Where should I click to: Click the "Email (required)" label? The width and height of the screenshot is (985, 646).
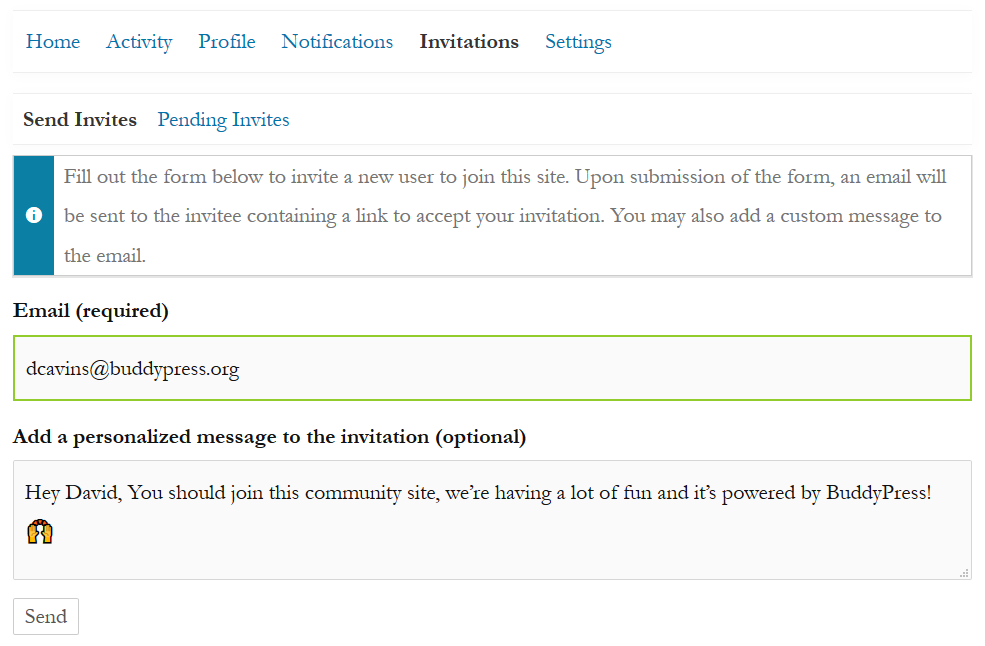coord(91,311)
